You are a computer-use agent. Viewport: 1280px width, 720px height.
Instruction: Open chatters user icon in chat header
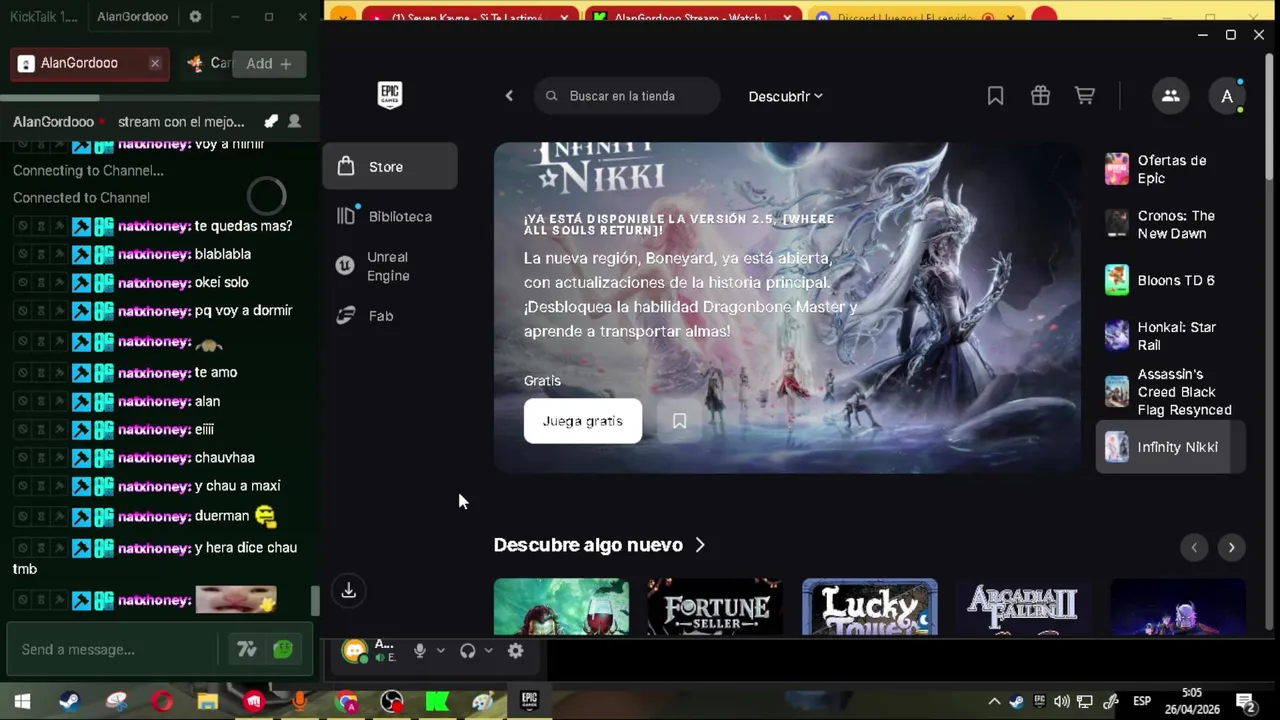click(x=294, y=121)
